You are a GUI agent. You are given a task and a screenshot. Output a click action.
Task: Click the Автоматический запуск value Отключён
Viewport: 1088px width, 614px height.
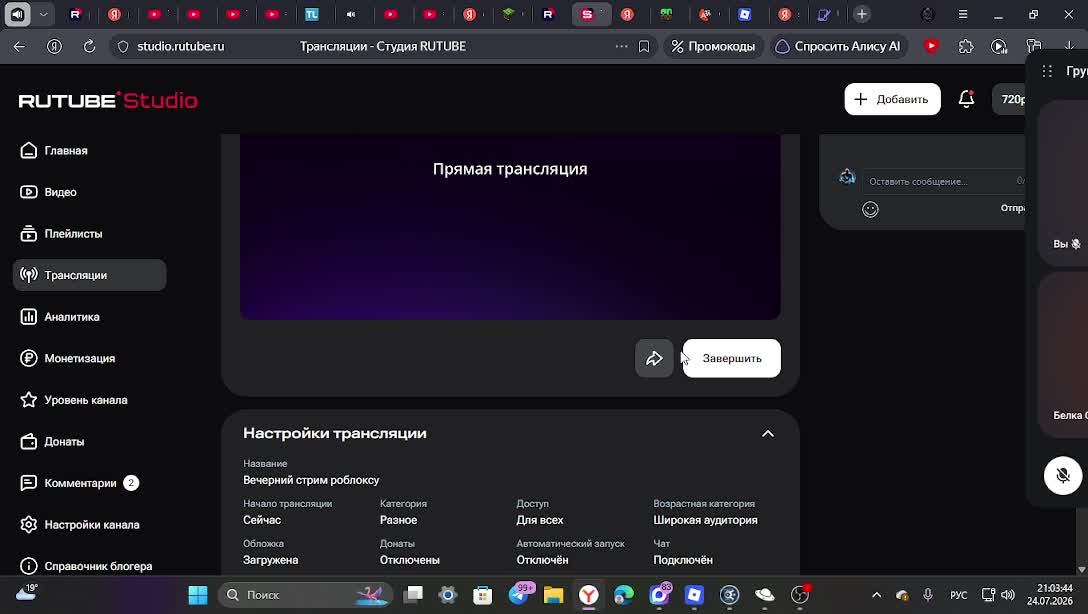(x=542, y=560)
